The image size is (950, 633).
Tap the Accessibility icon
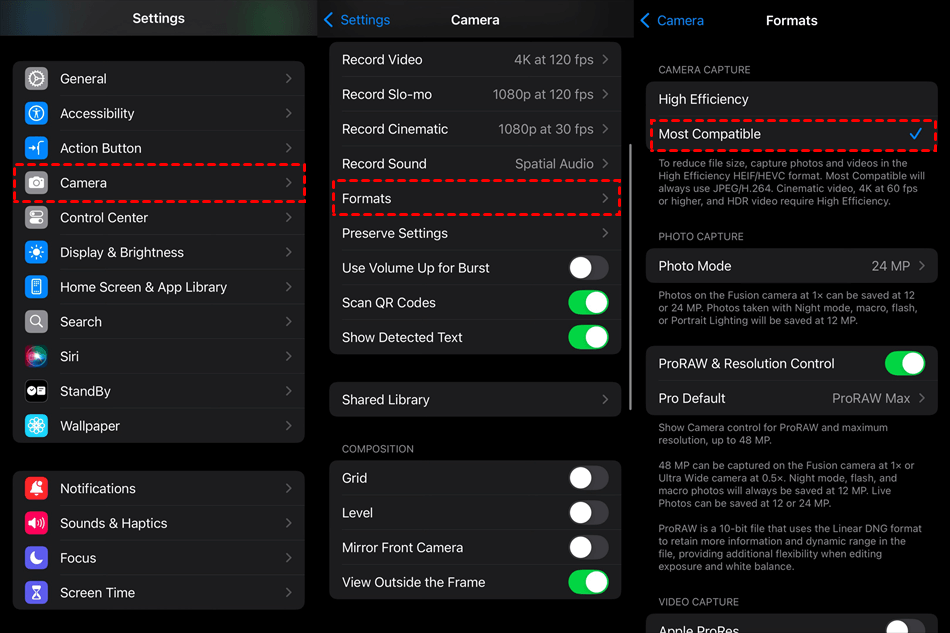coord(36,113)
